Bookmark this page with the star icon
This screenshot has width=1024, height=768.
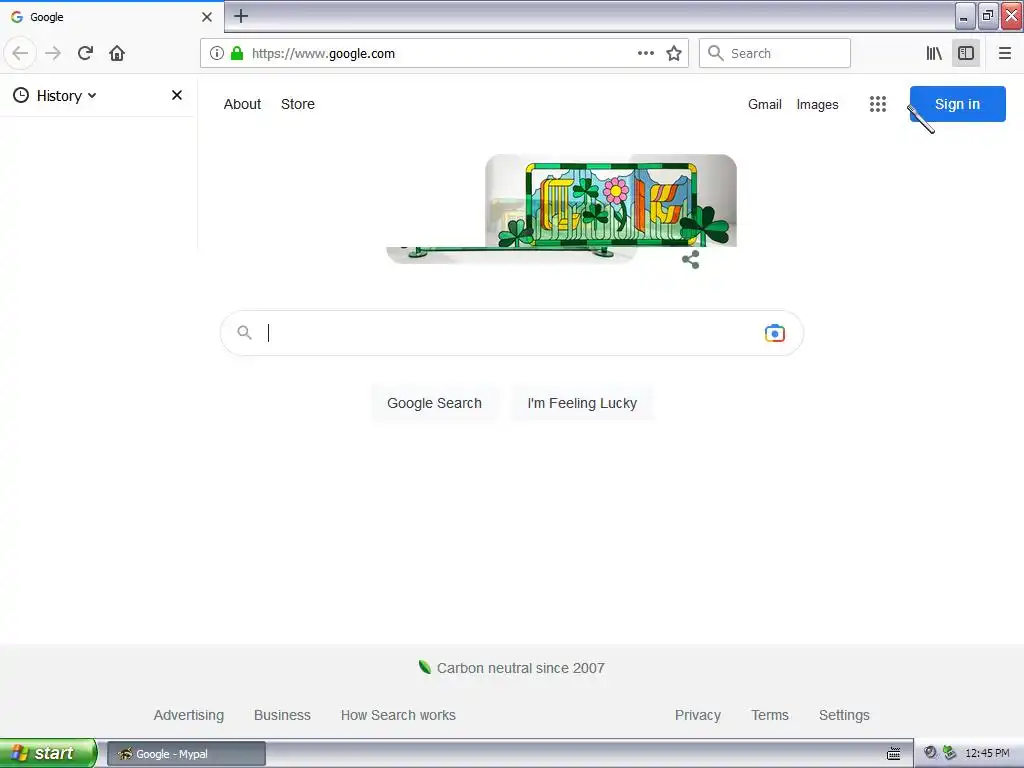tap(674, 53)
